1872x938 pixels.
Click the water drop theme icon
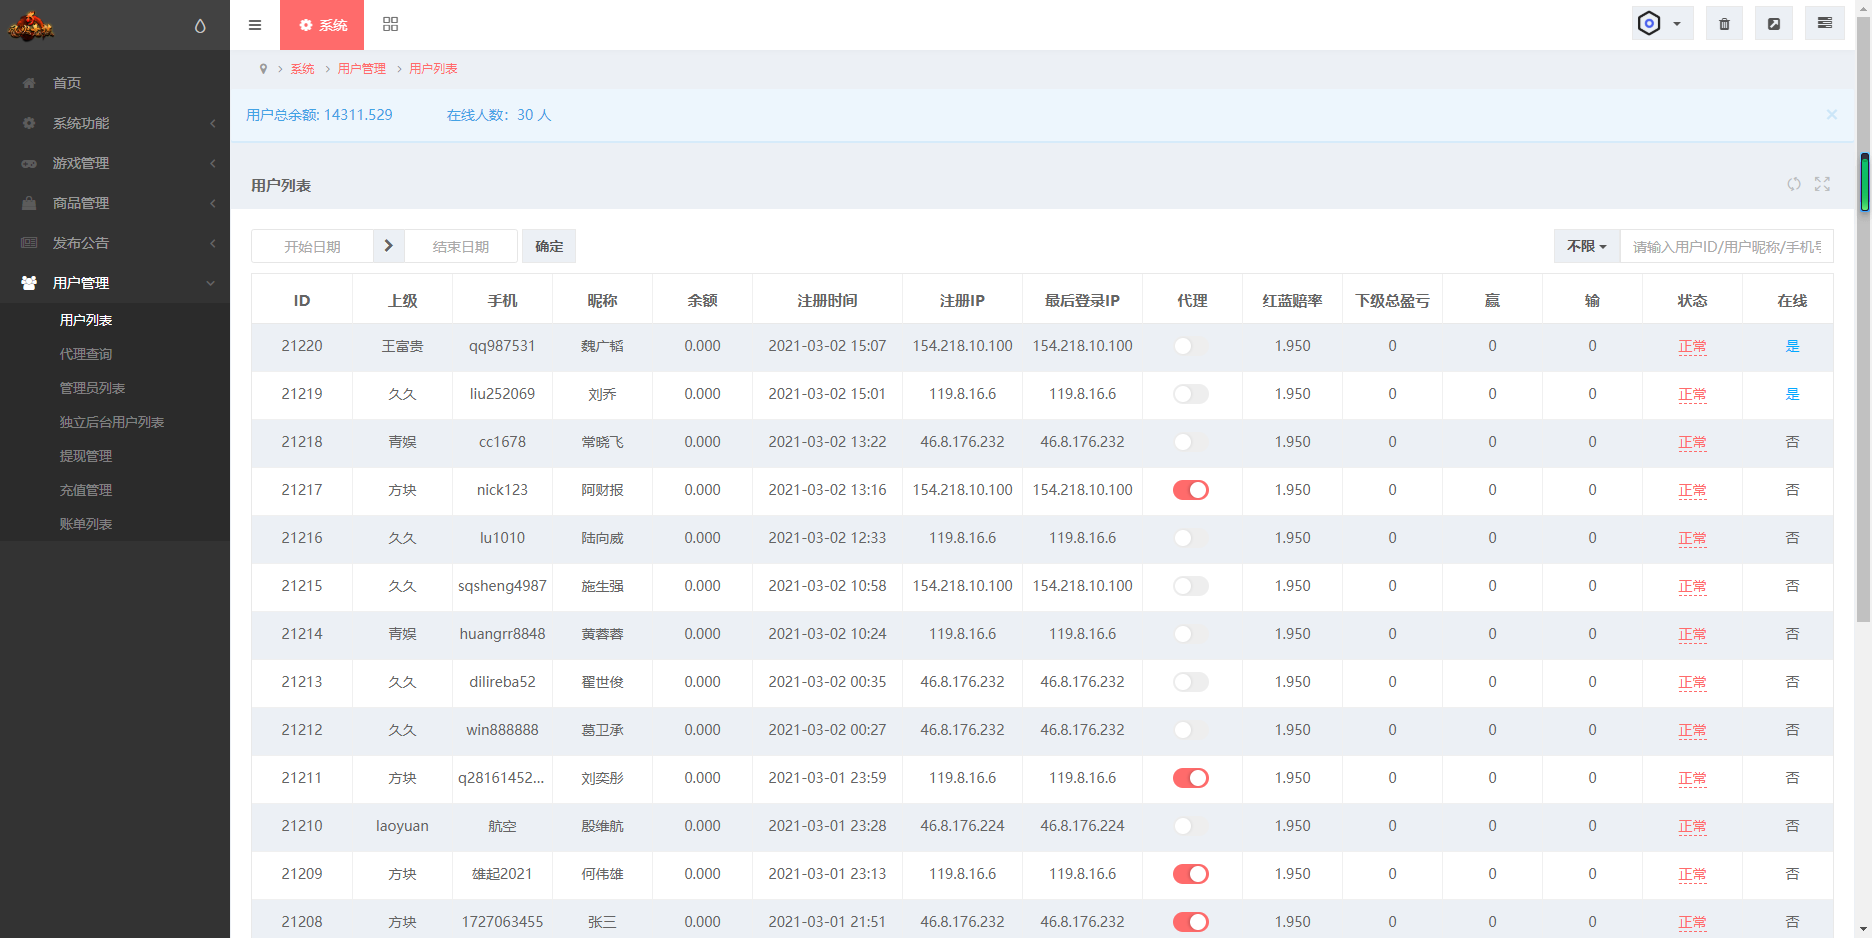pos(200,26)
